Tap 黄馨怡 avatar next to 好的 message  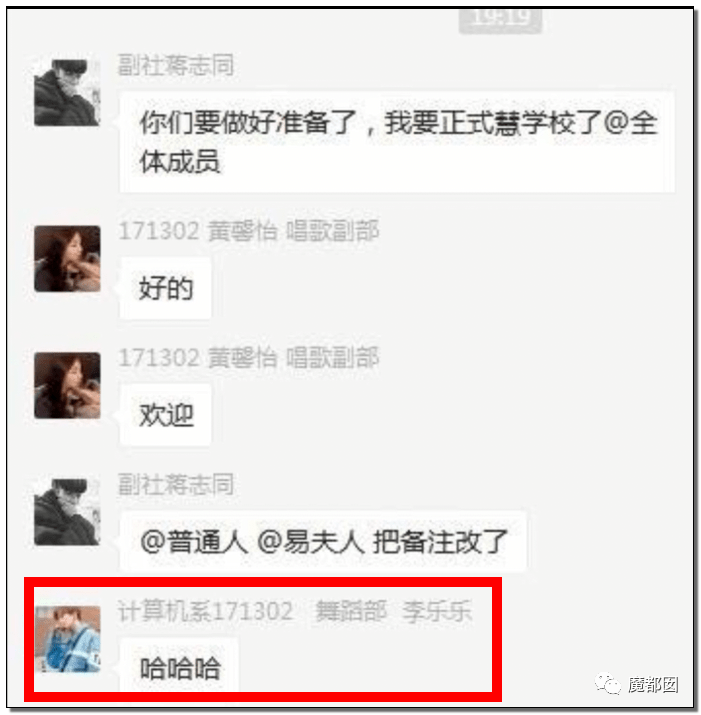[67, 259]
